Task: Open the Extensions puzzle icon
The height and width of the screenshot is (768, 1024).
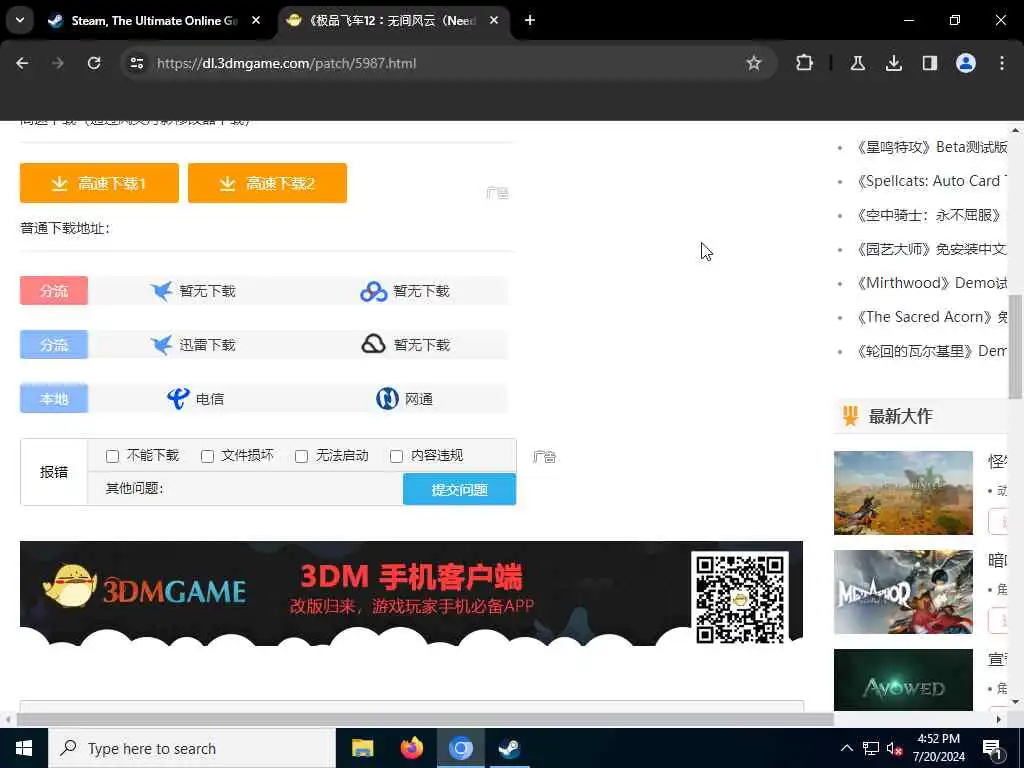Action: (805, 63)
